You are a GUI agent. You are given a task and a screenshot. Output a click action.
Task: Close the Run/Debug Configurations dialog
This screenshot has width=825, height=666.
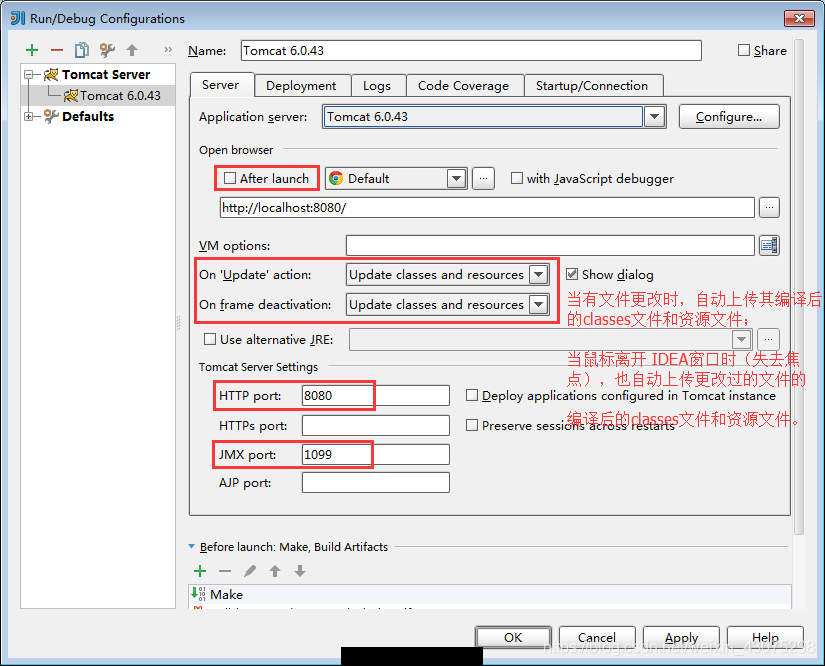pos(799,19)
